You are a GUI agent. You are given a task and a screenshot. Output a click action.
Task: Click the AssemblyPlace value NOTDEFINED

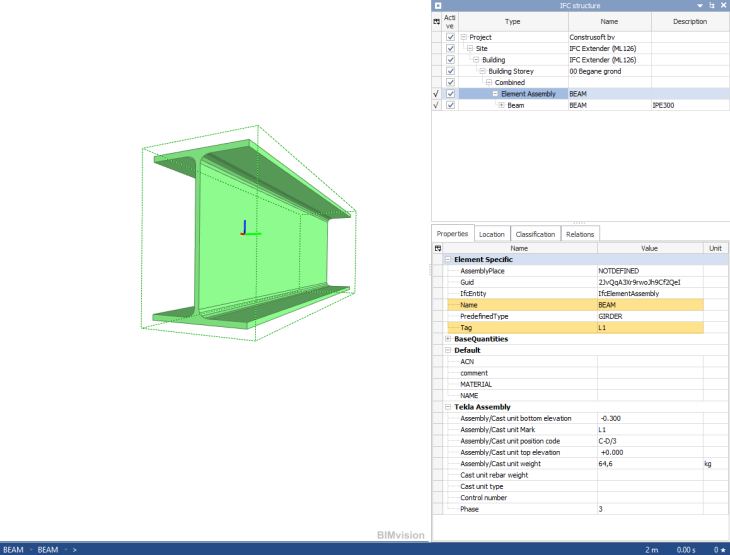(x=619, y=271)
